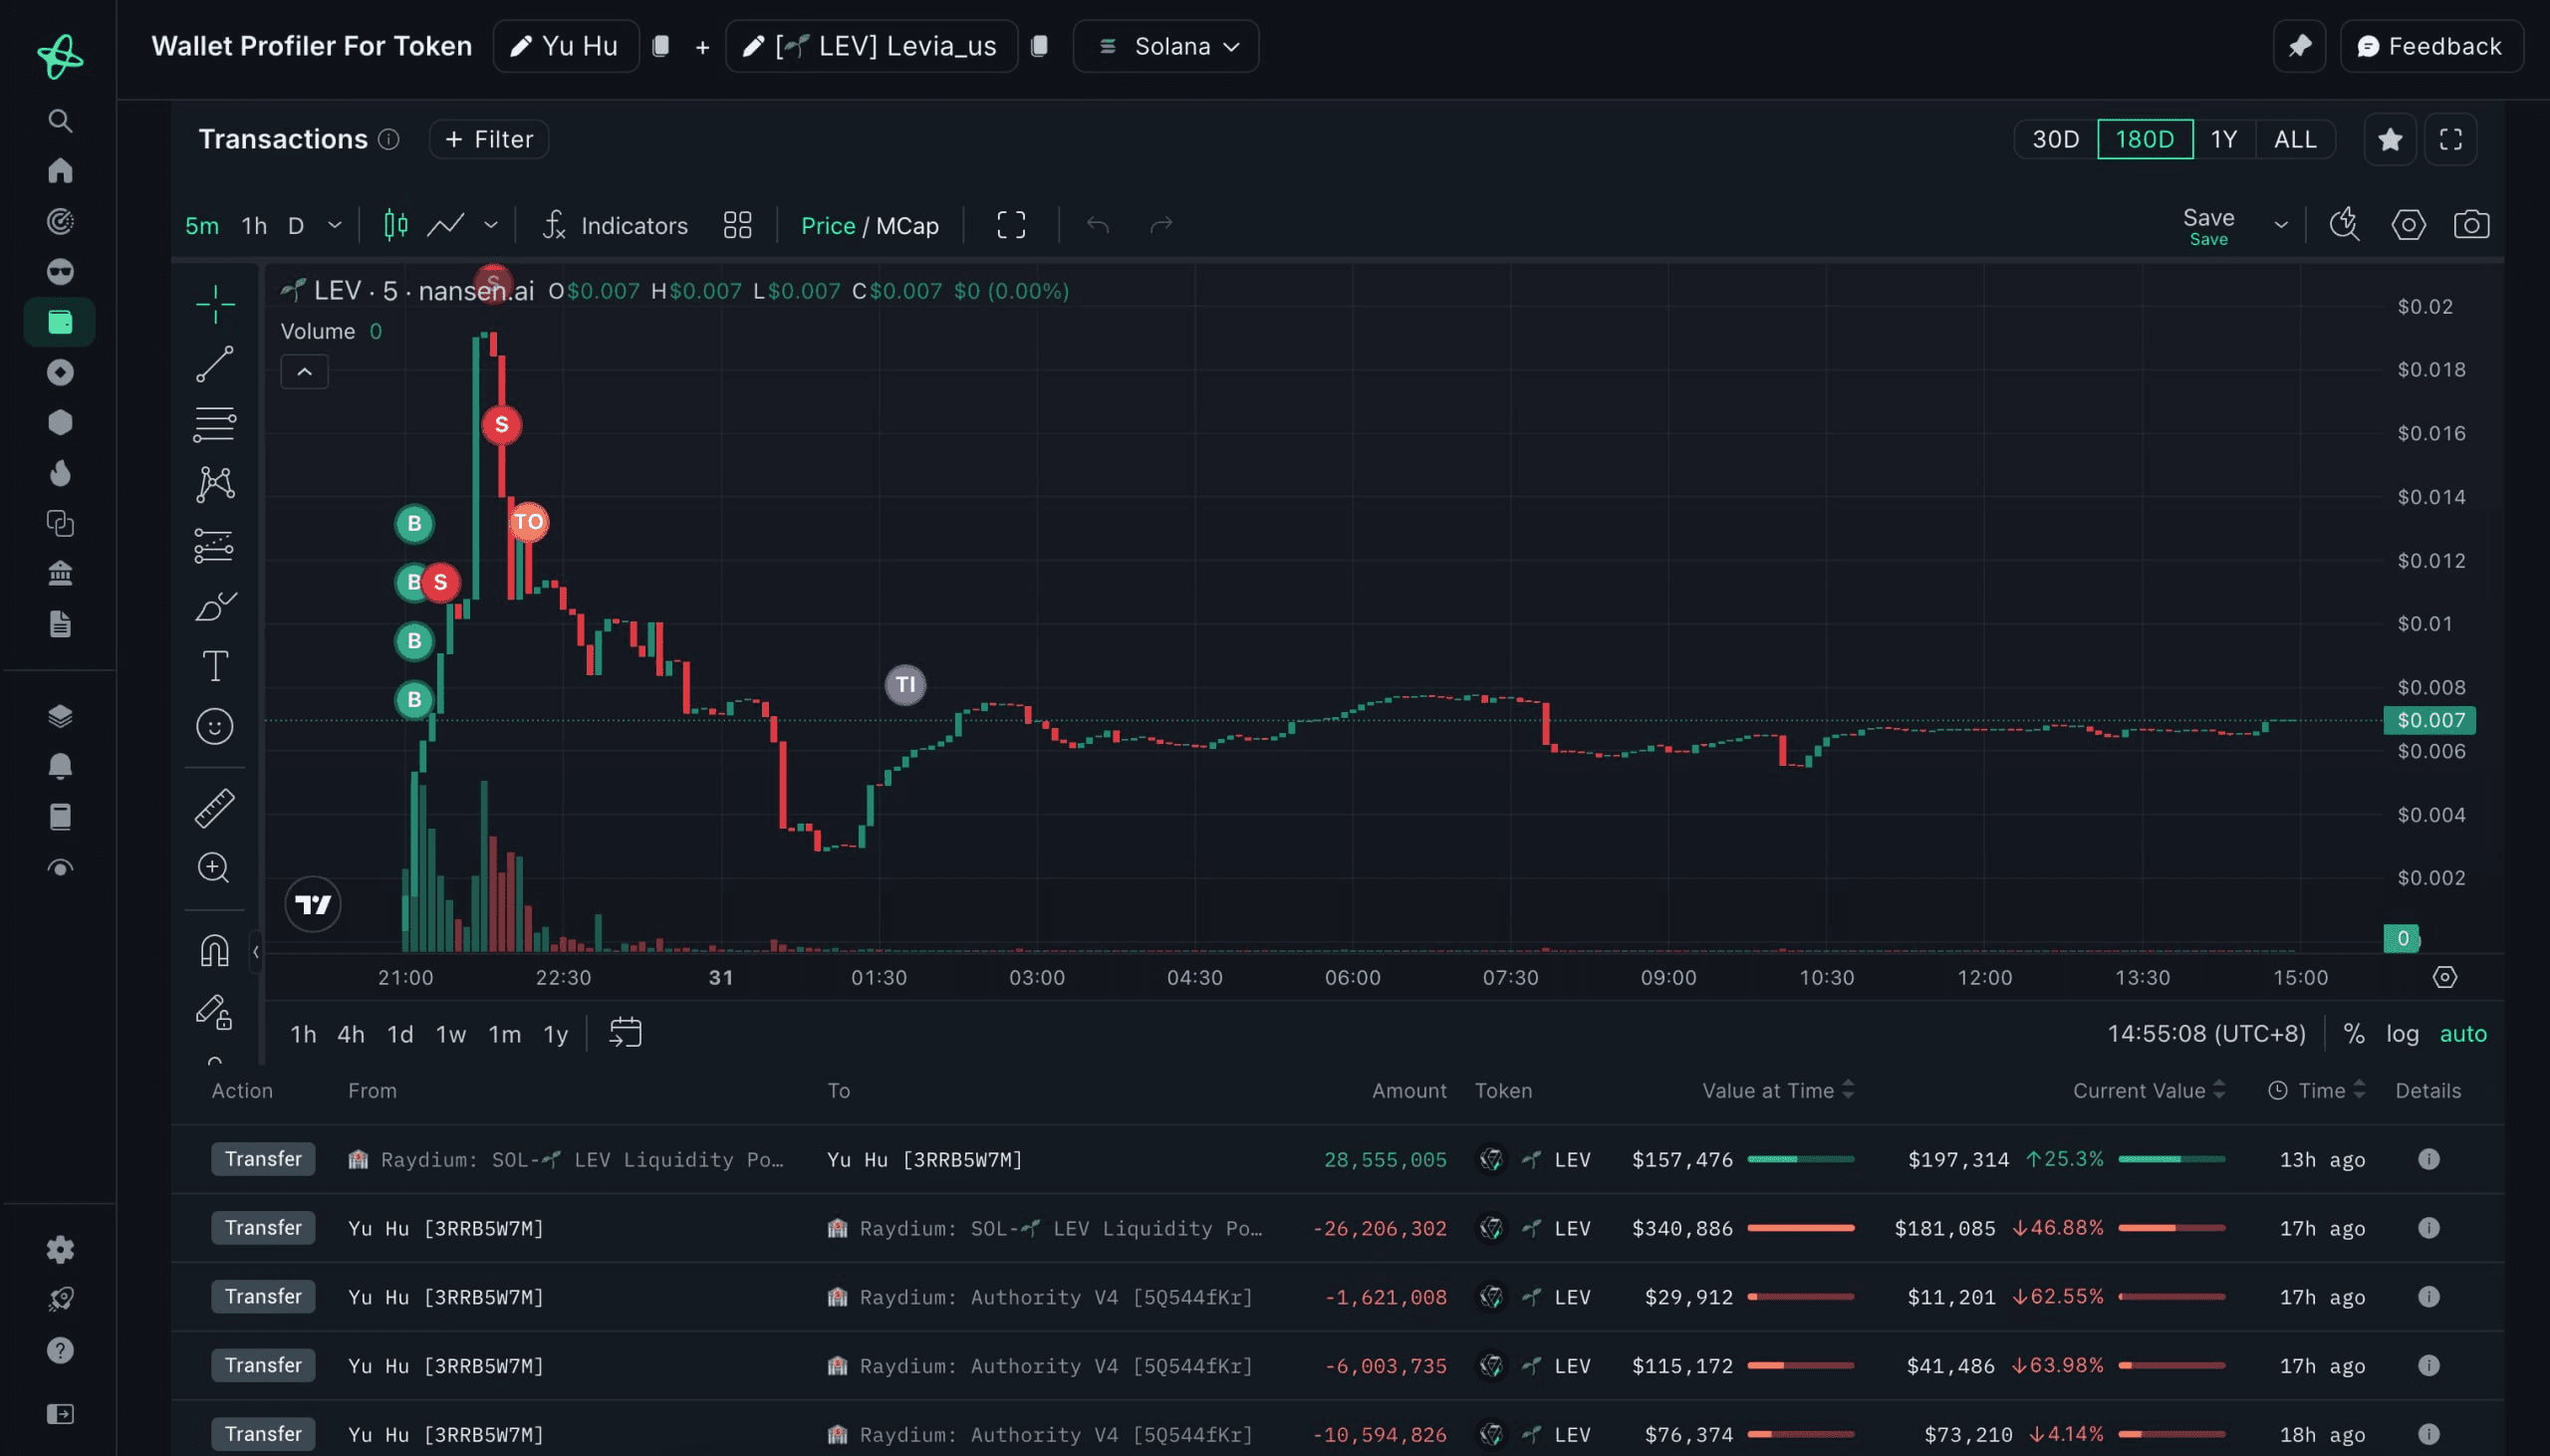Toggle Price / MCap chart display mode
Viewport: 2550px width, 1456px height.
[x=871, y=226]
